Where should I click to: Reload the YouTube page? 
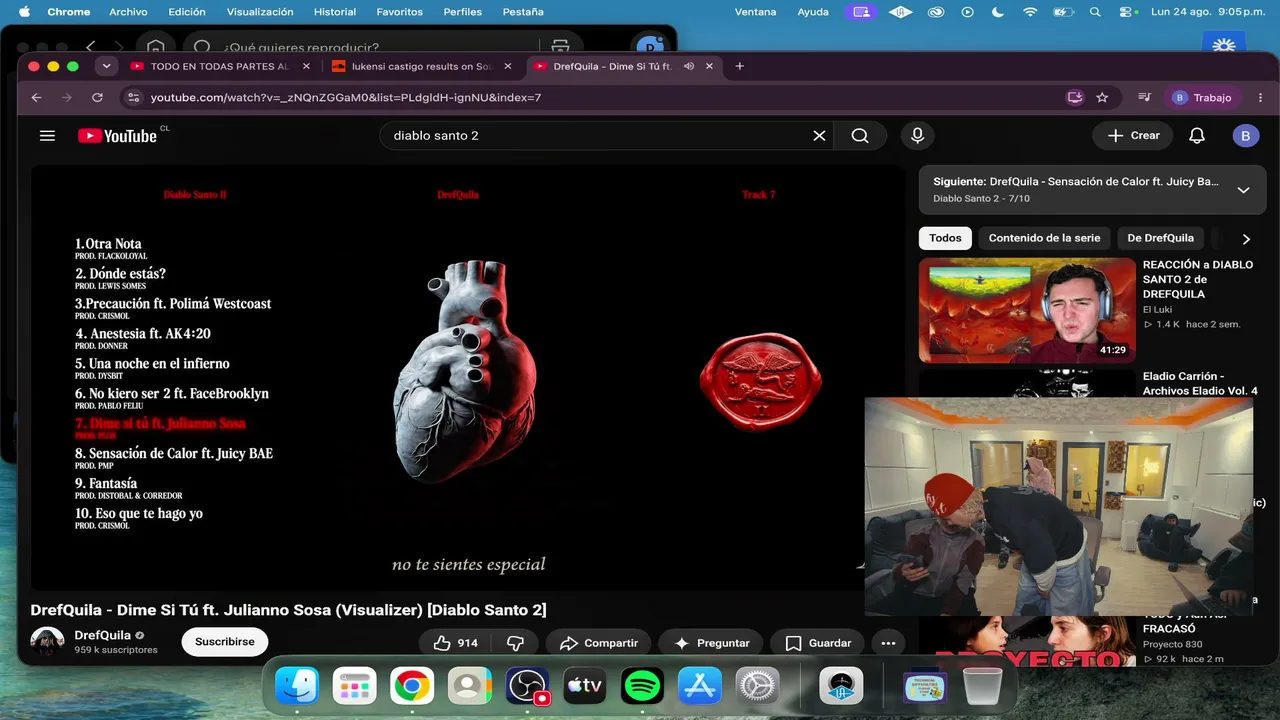[x=97, y=97]
